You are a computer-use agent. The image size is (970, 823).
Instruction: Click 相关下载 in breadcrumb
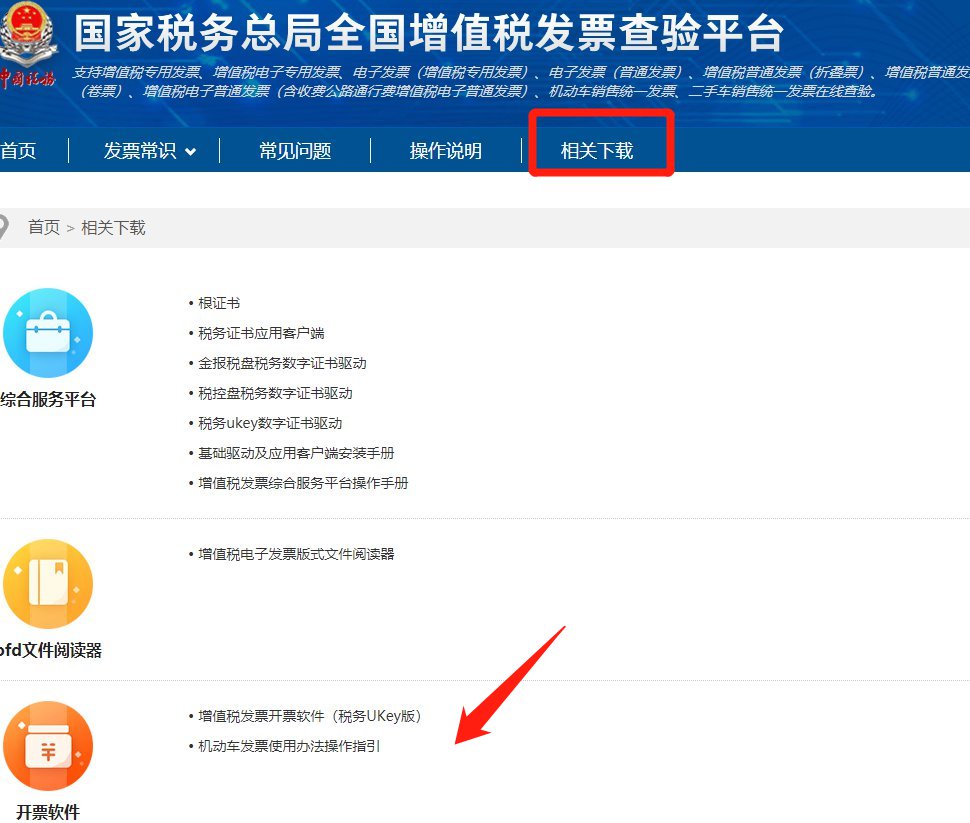[x=113, y=227]
